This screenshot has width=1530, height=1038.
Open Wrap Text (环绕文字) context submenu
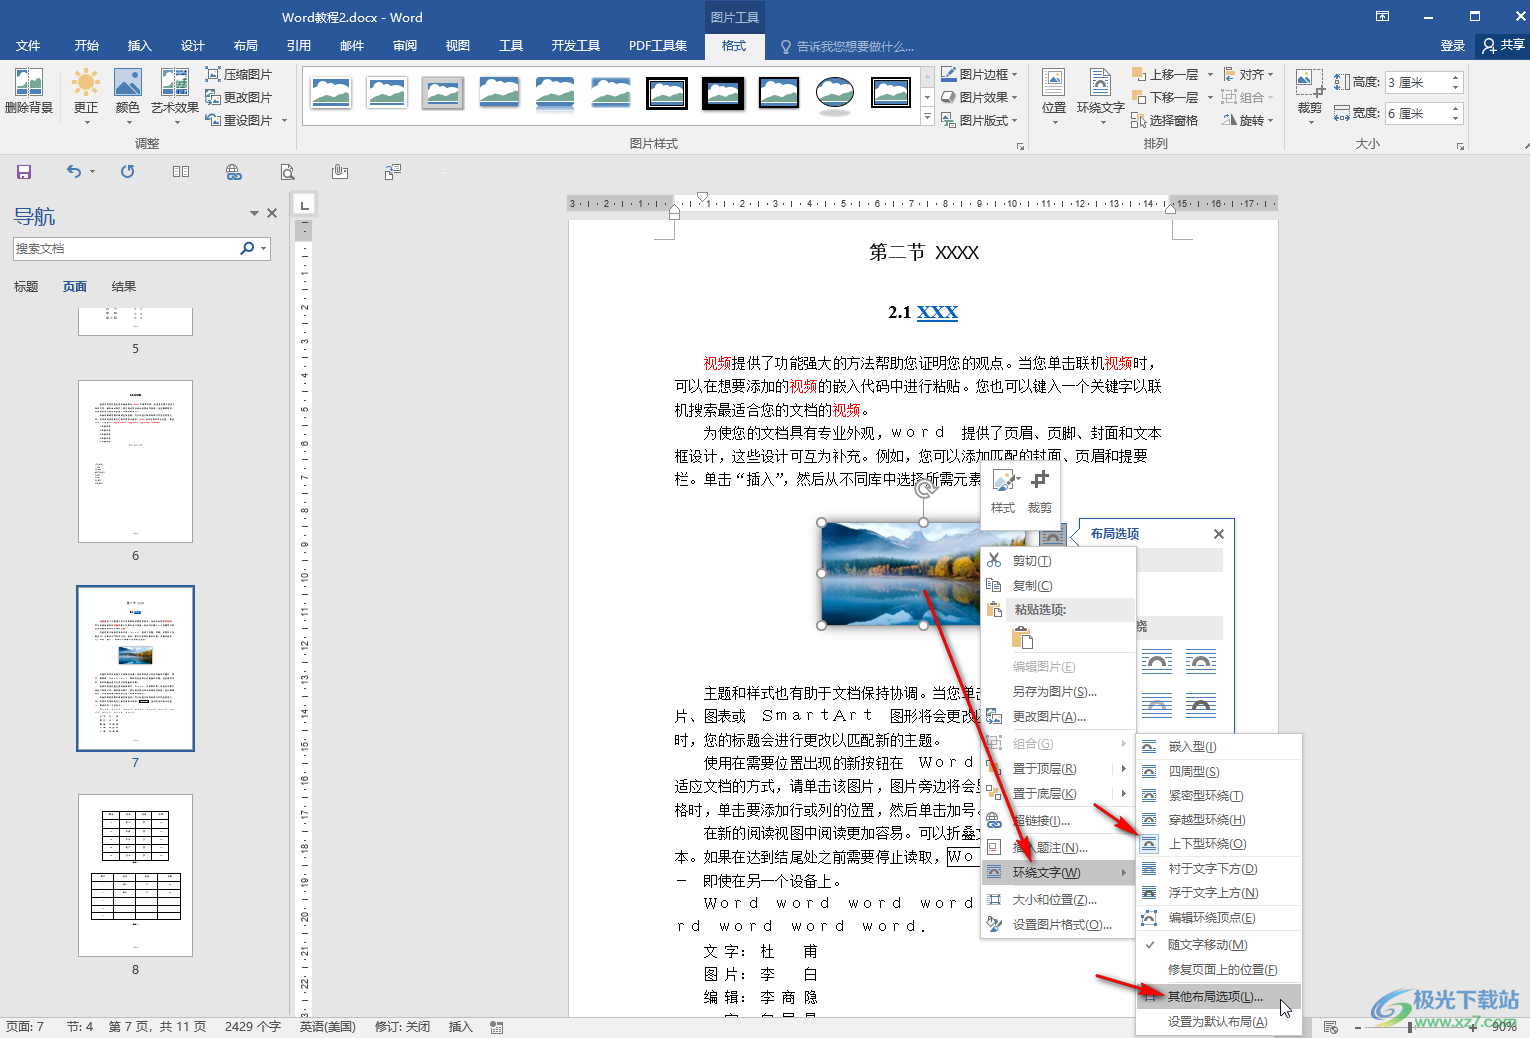(x=1058, y=873)
